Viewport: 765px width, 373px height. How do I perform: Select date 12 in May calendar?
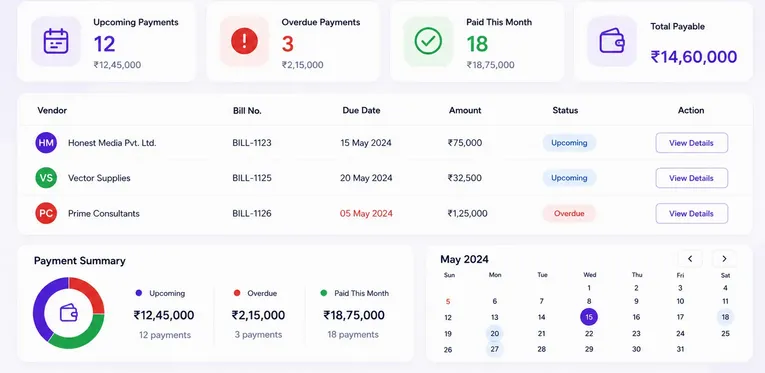pos(448,317)
